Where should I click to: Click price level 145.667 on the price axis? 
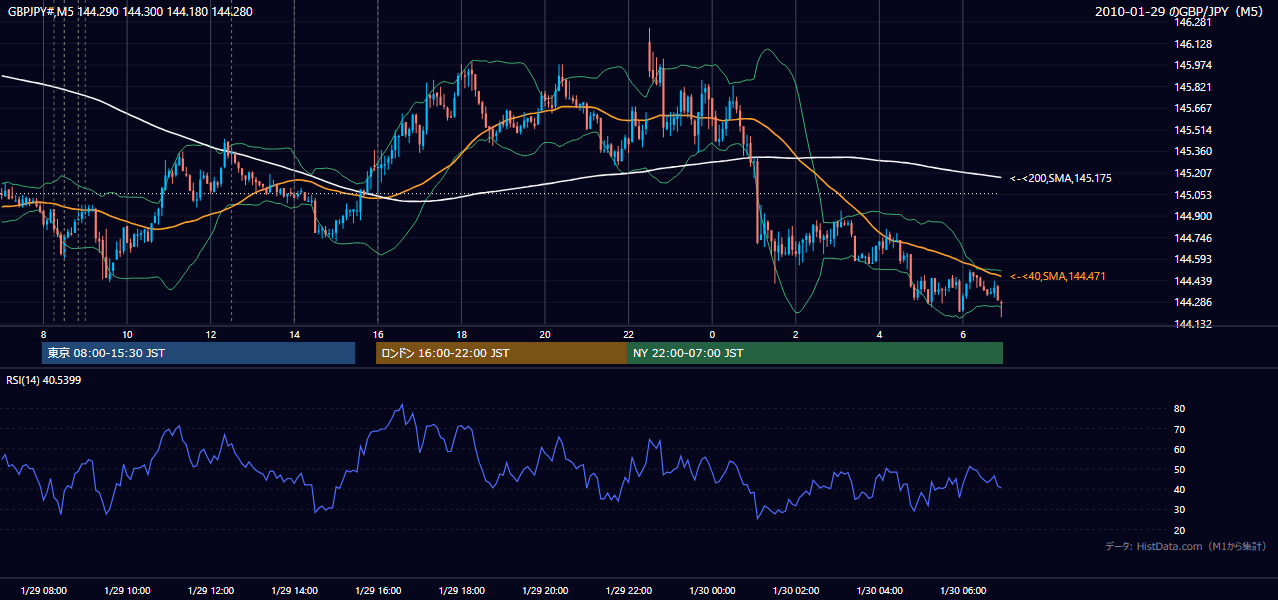(1193, 108)
